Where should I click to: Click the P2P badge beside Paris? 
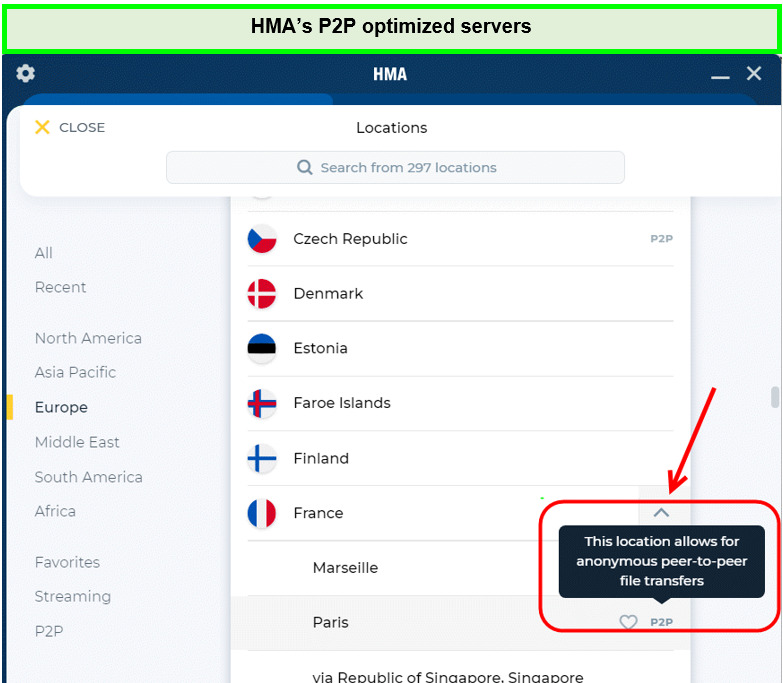click(x=662, y=622)
